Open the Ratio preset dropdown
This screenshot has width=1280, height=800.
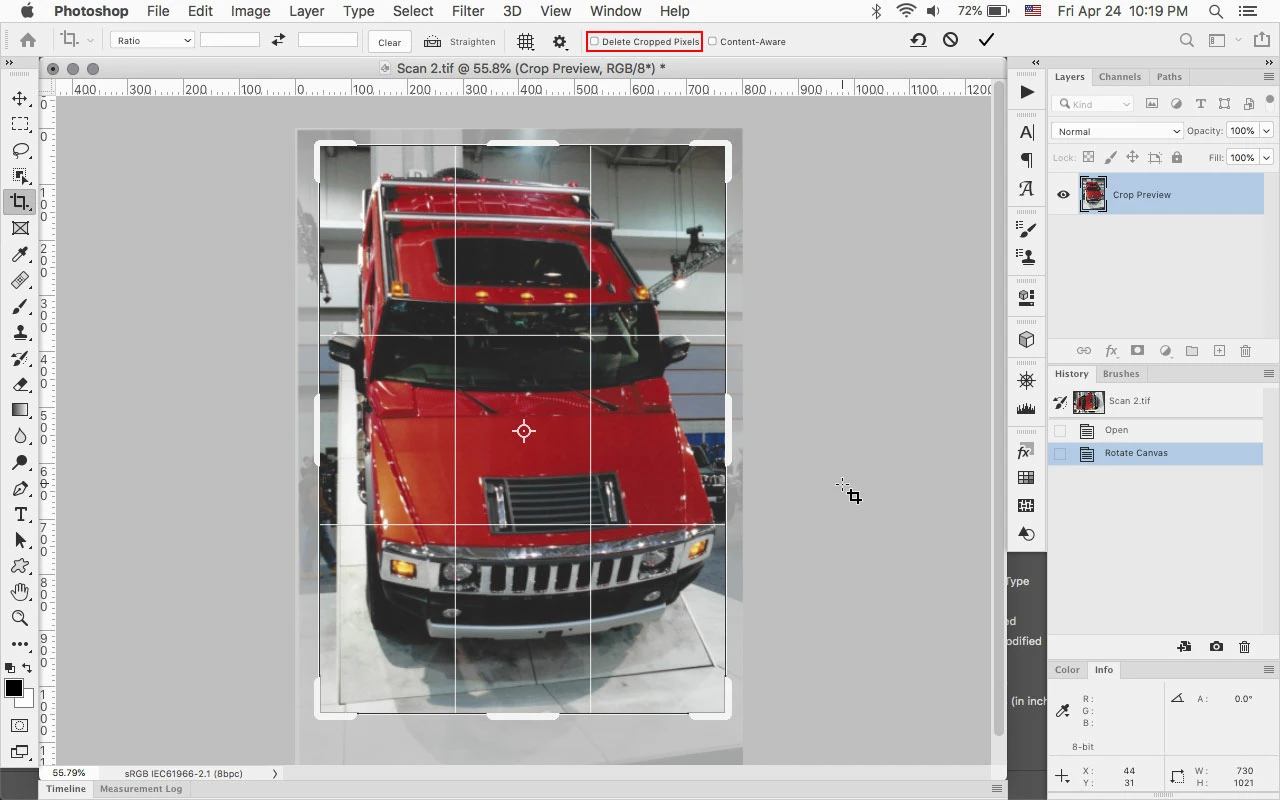[x=152, y=41]
